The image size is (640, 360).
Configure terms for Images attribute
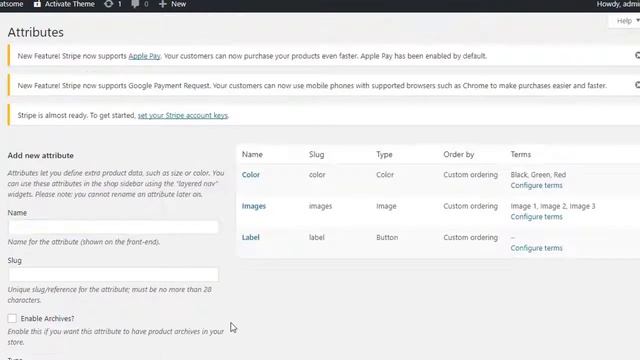[x=536, y=217]
